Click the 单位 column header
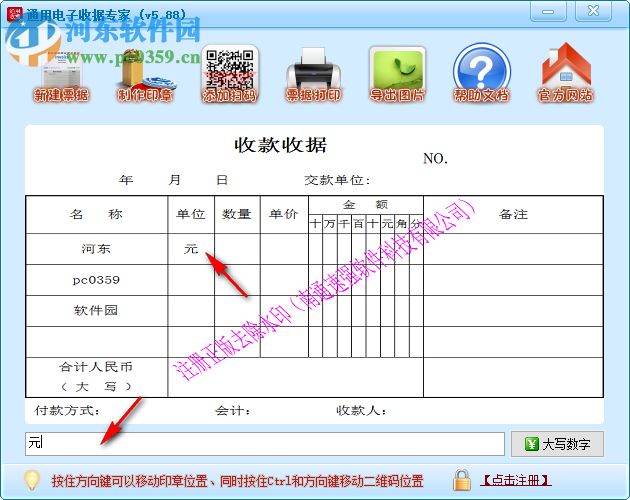The width and height of the screenshot is (630, 500). coord(191,214)
